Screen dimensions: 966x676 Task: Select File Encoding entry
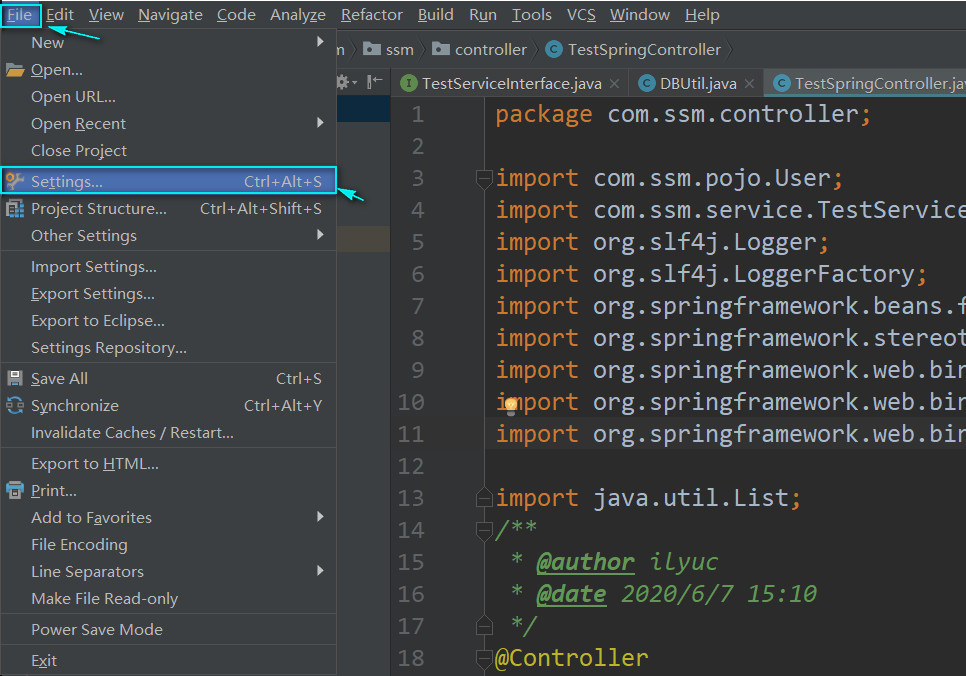[x=168, y=545]
